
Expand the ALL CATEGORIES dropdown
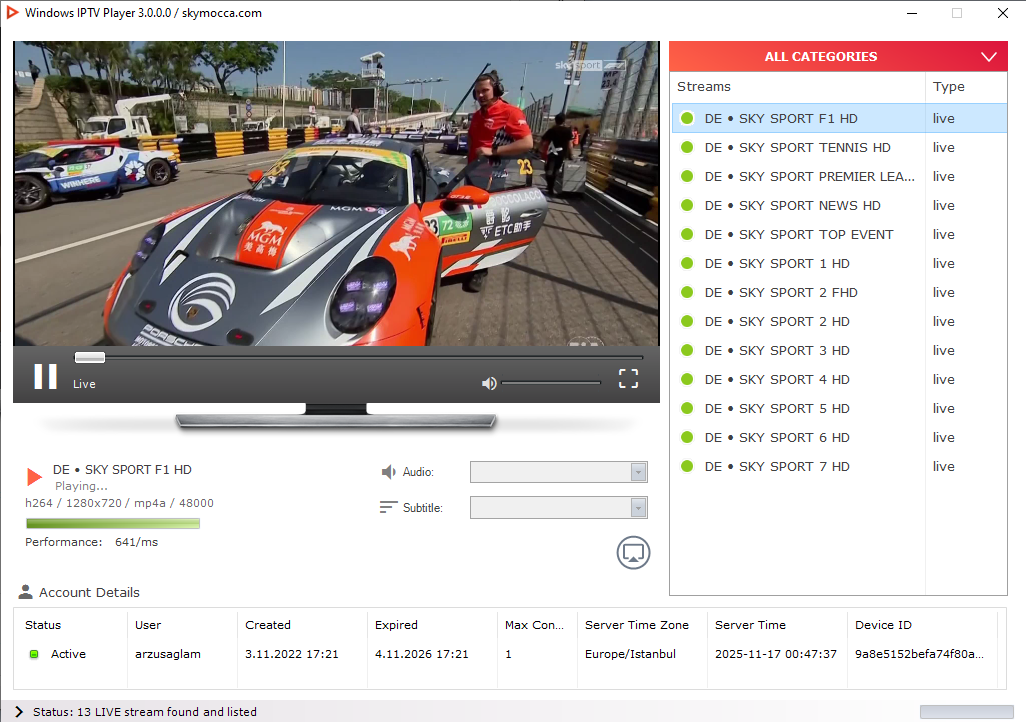(989, 57)
